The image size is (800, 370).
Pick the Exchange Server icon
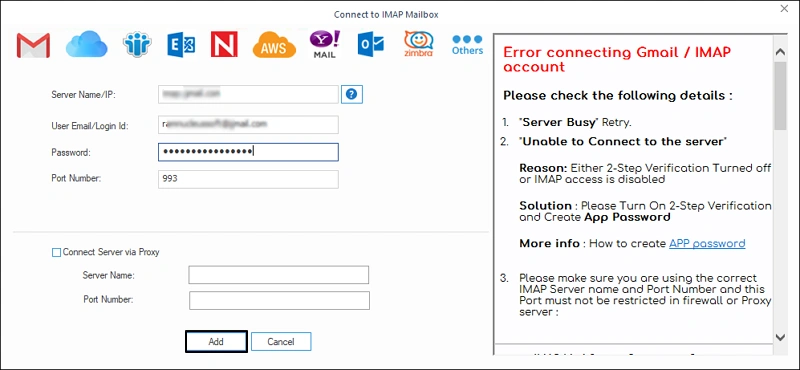(x=181, y=44)
